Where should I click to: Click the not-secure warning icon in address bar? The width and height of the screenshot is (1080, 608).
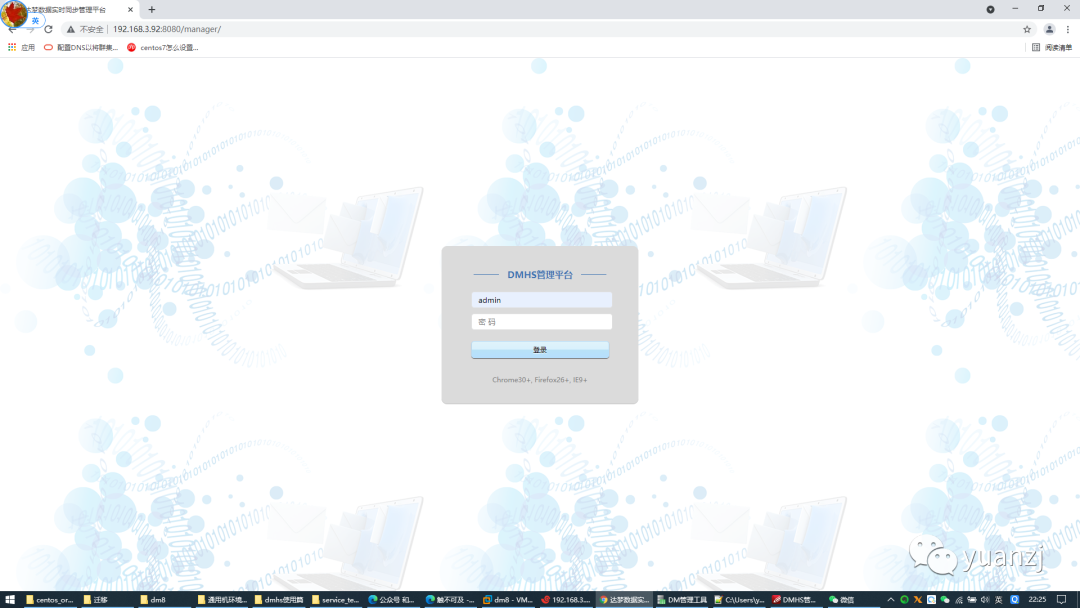[x=70, y=29]
